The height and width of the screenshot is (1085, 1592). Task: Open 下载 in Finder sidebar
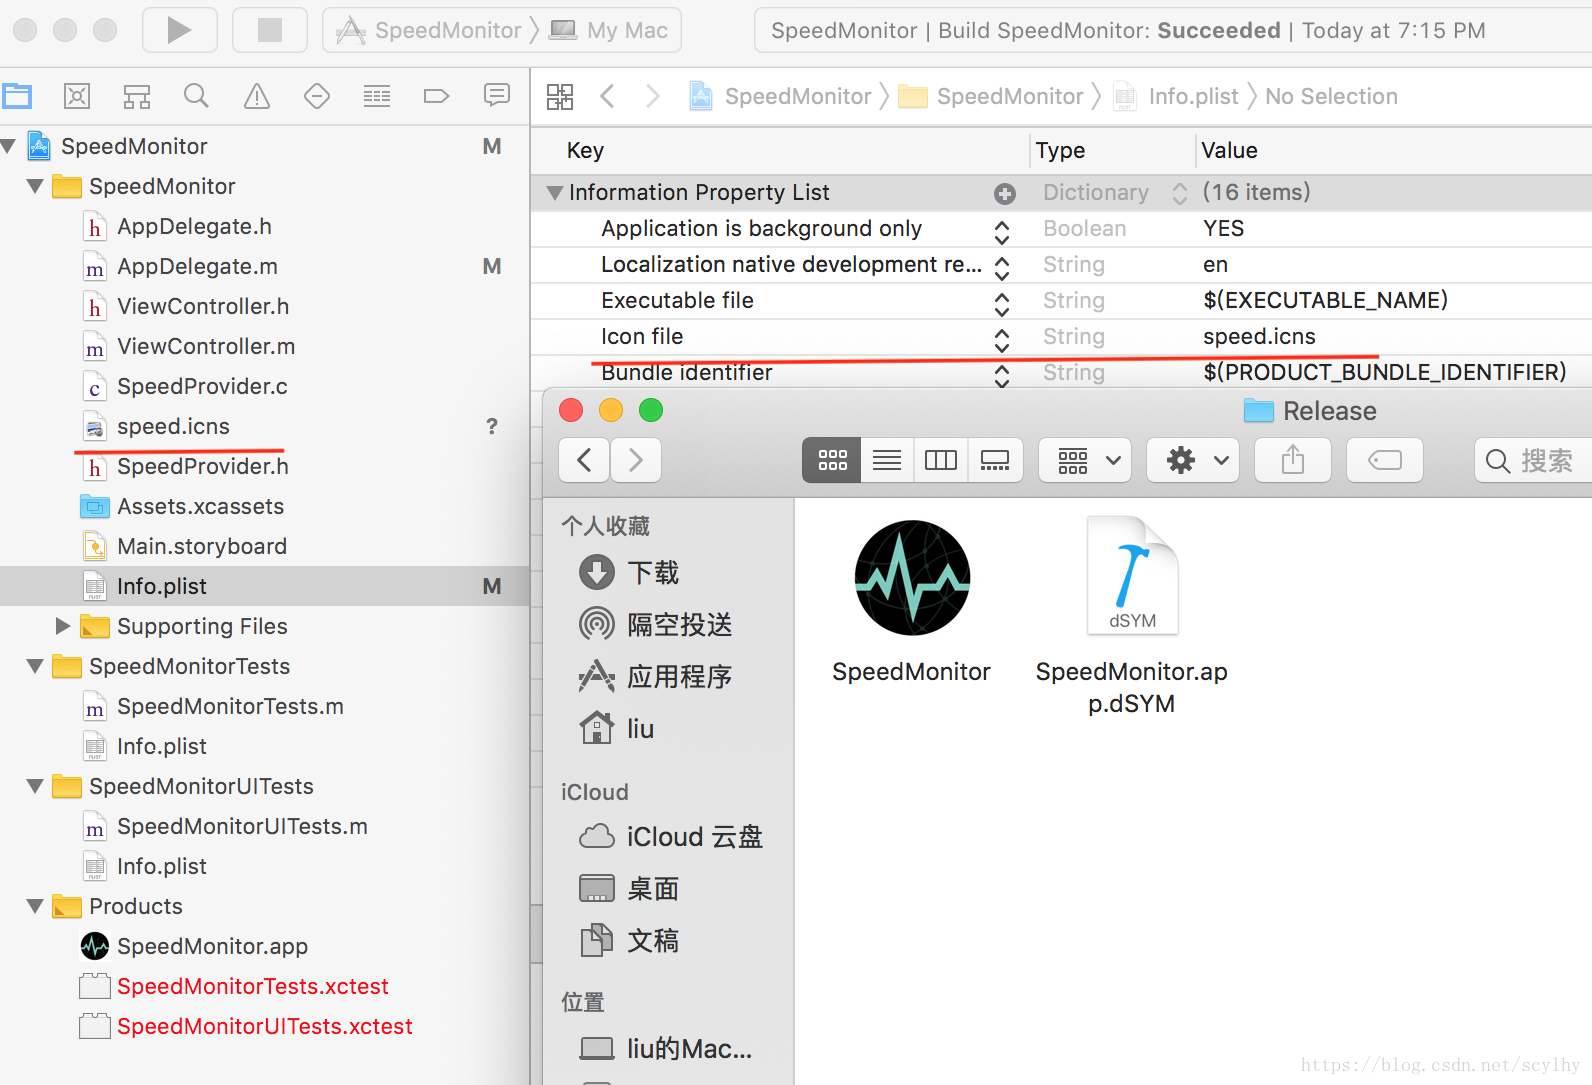[x=630, y=573]
